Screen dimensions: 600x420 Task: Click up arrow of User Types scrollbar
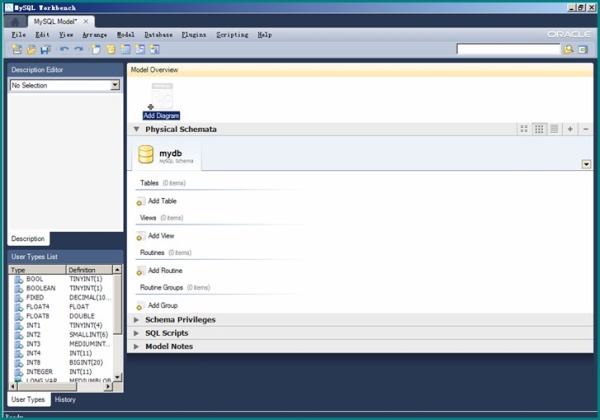coord(117,270)
